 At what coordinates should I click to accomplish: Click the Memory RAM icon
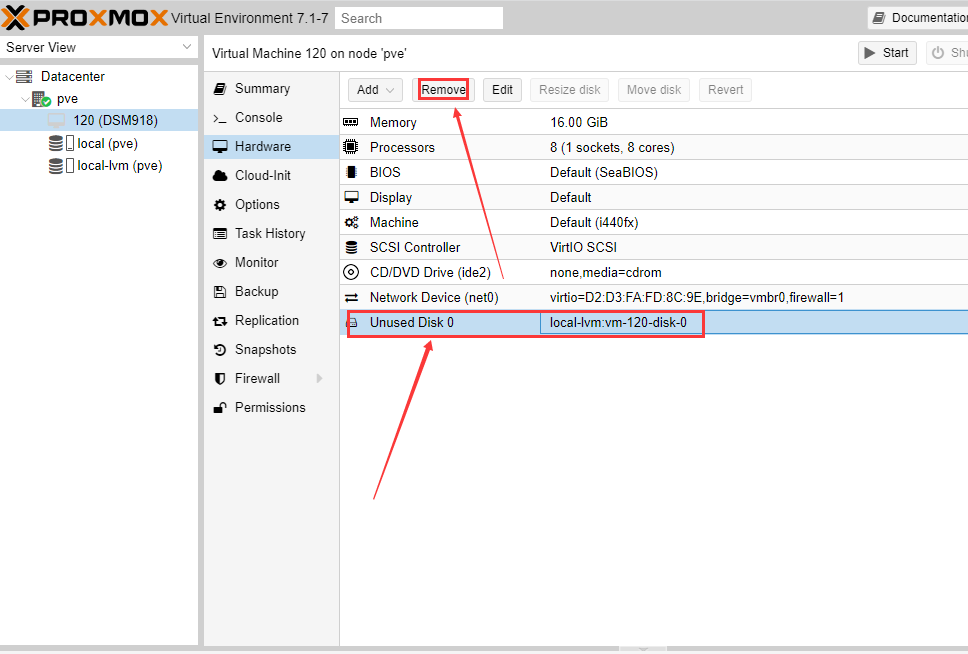[x=351, y=122]
